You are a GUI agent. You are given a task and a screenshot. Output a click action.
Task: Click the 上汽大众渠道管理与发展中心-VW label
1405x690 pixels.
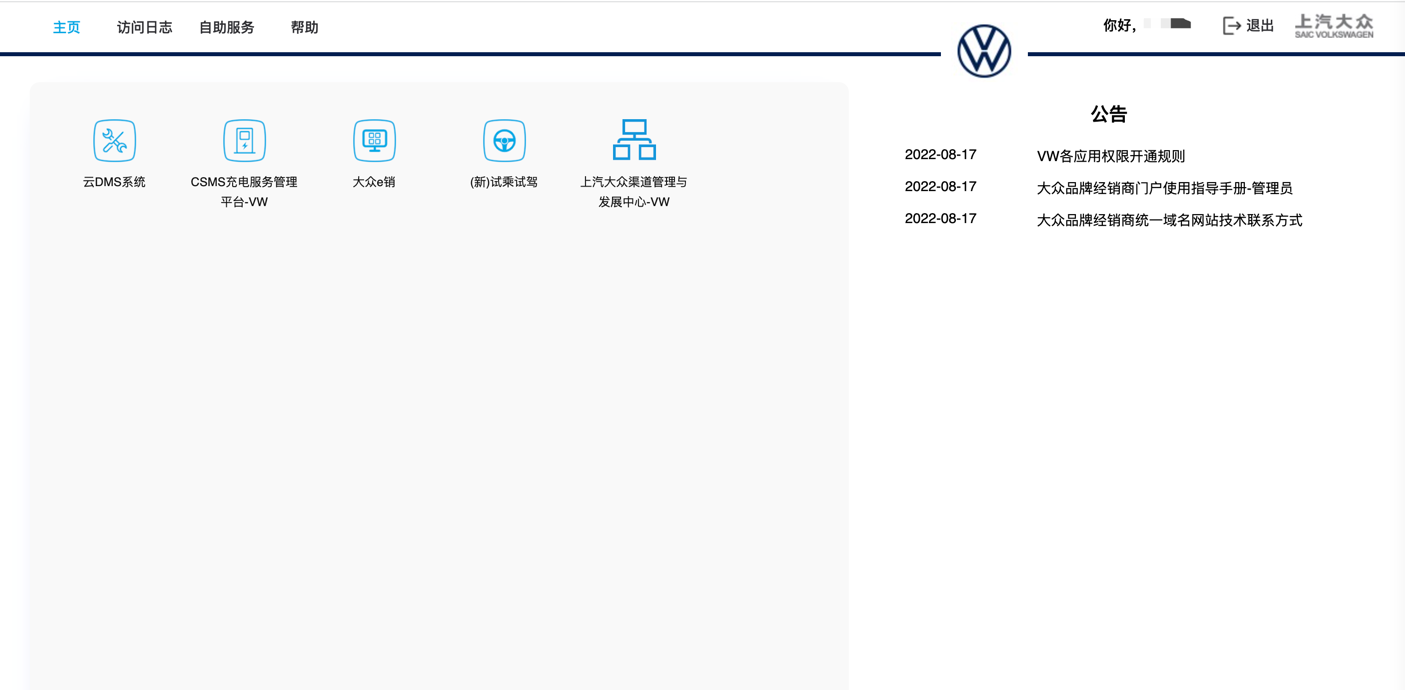click(634, 192)
